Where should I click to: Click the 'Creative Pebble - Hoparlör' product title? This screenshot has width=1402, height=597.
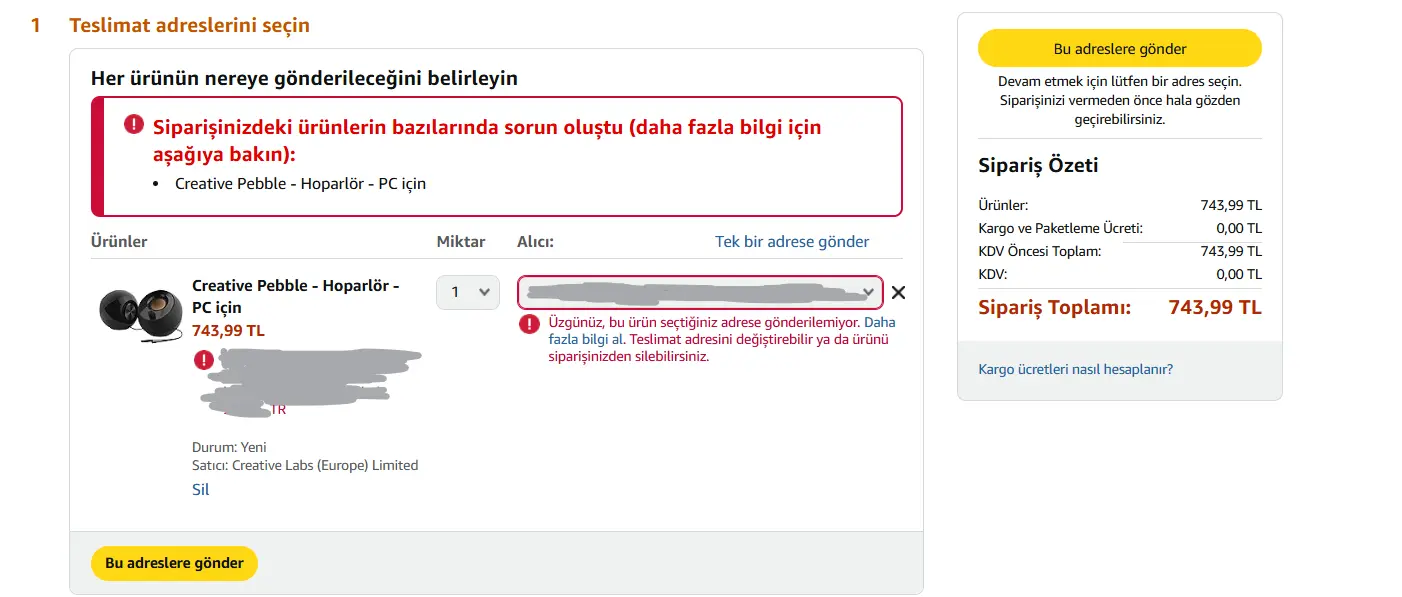296,296
